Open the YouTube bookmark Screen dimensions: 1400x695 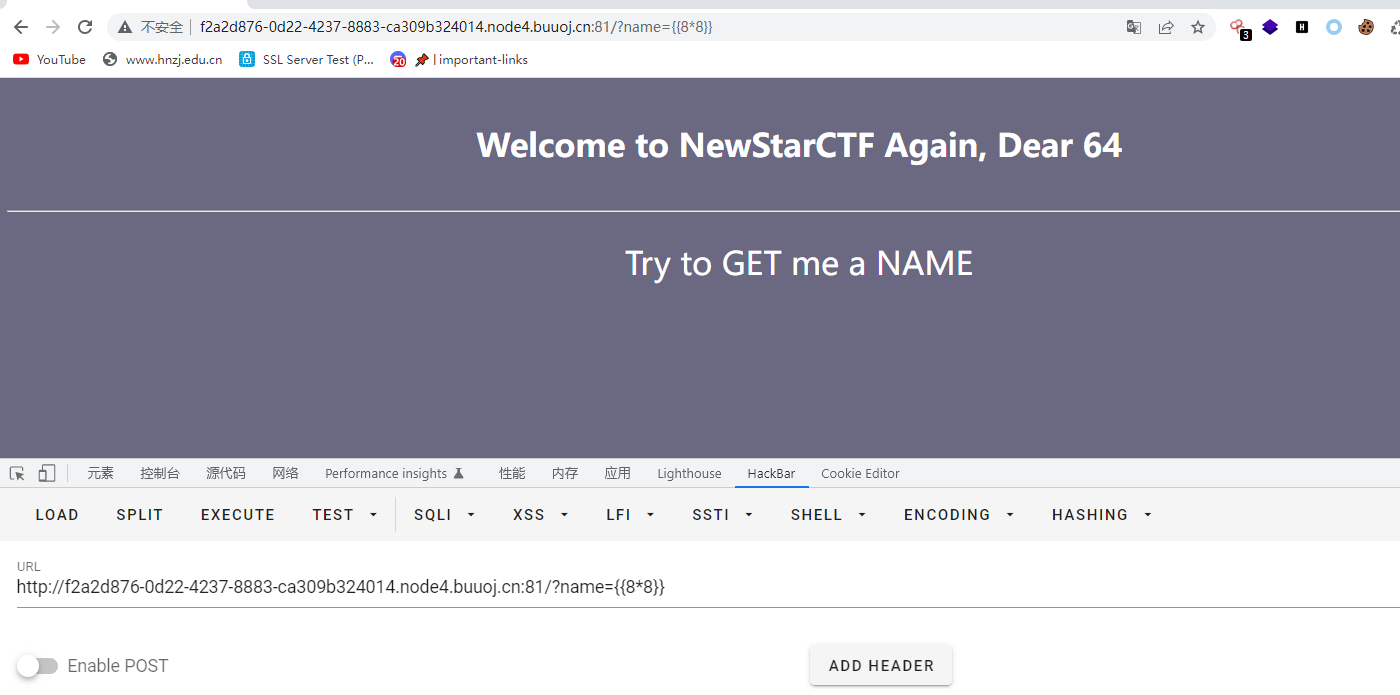click(x=50, y=59)
